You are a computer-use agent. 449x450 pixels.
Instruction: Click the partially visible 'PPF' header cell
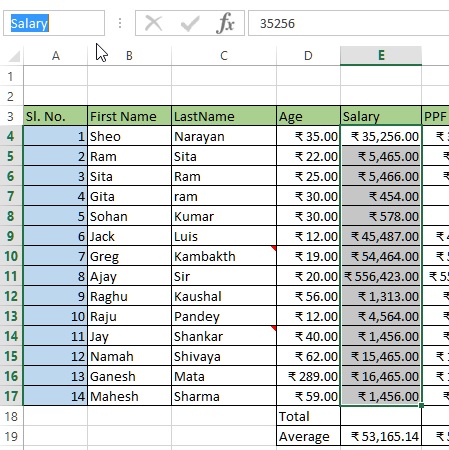click(435, 116)
